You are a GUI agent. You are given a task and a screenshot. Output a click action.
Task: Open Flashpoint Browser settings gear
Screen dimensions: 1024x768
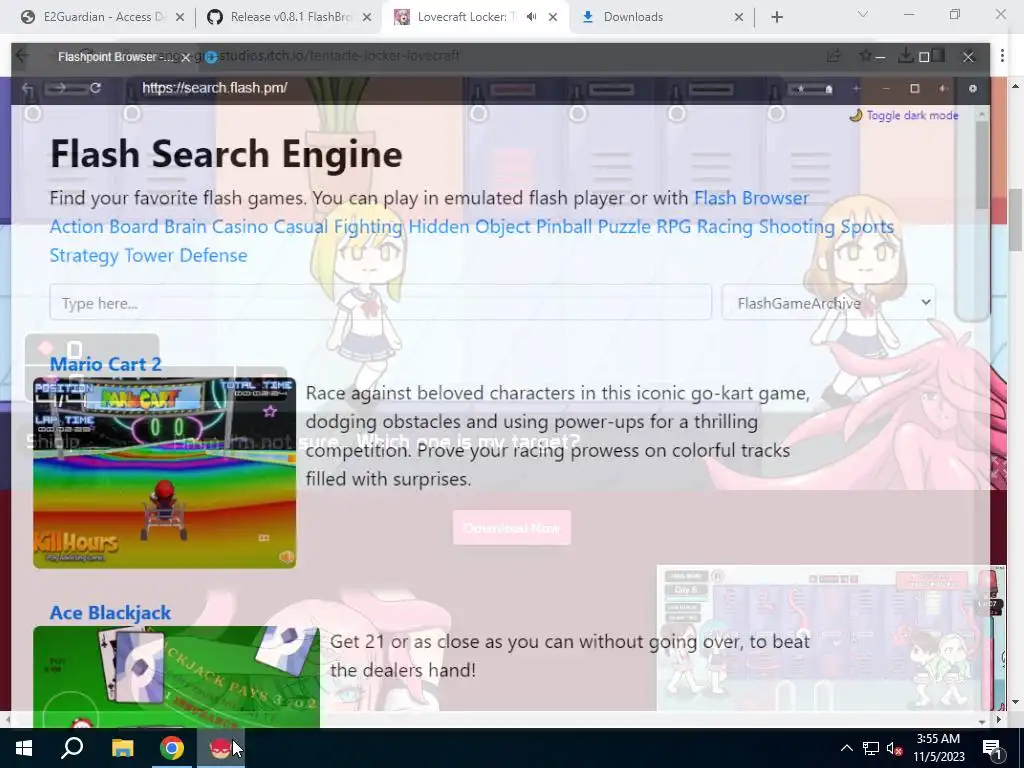(972, 88)
